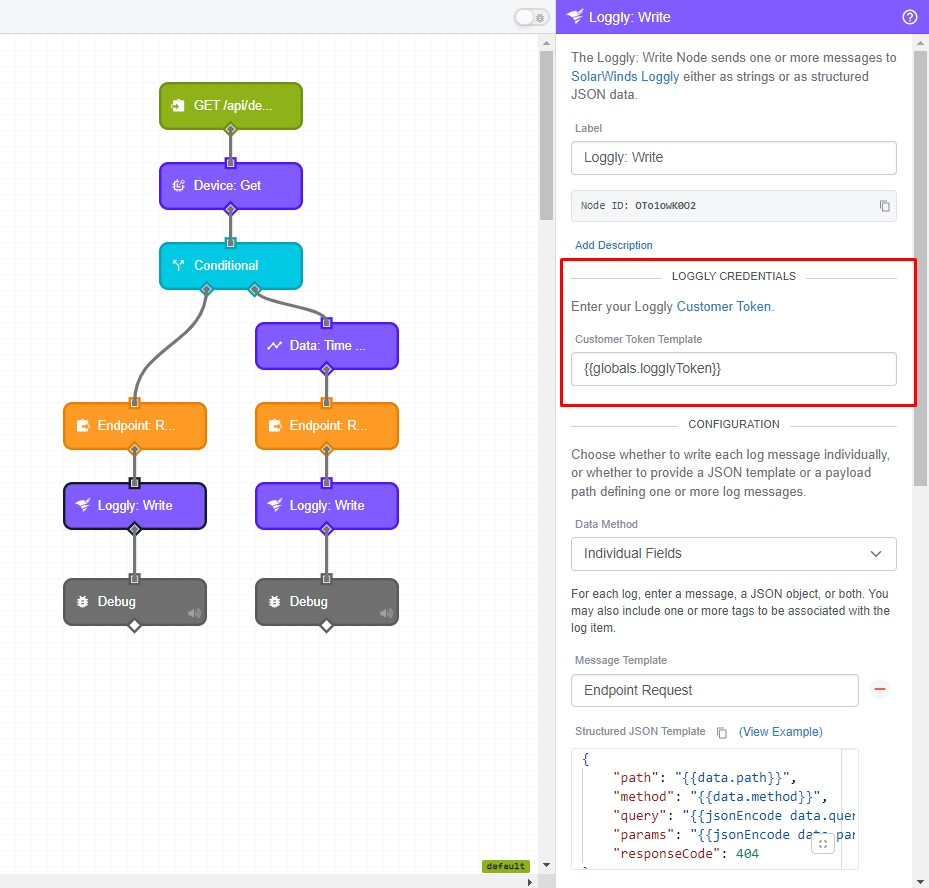Edit the Label input field

733,158
